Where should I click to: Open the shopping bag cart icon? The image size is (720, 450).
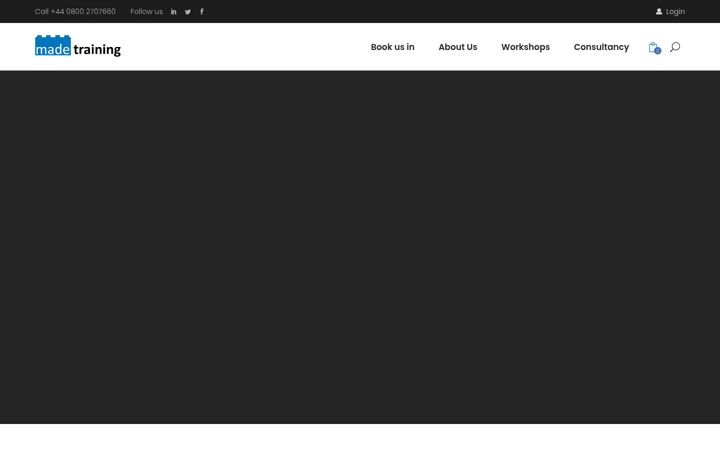654,48
